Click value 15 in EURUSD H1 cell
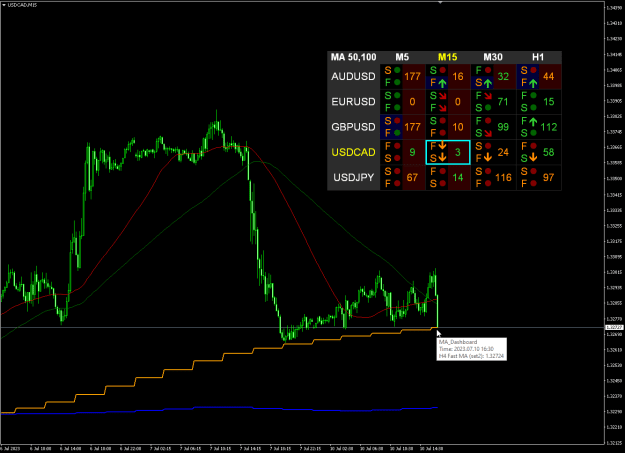The height and width of the screenshot is (453, 625). tap(549, 102)
